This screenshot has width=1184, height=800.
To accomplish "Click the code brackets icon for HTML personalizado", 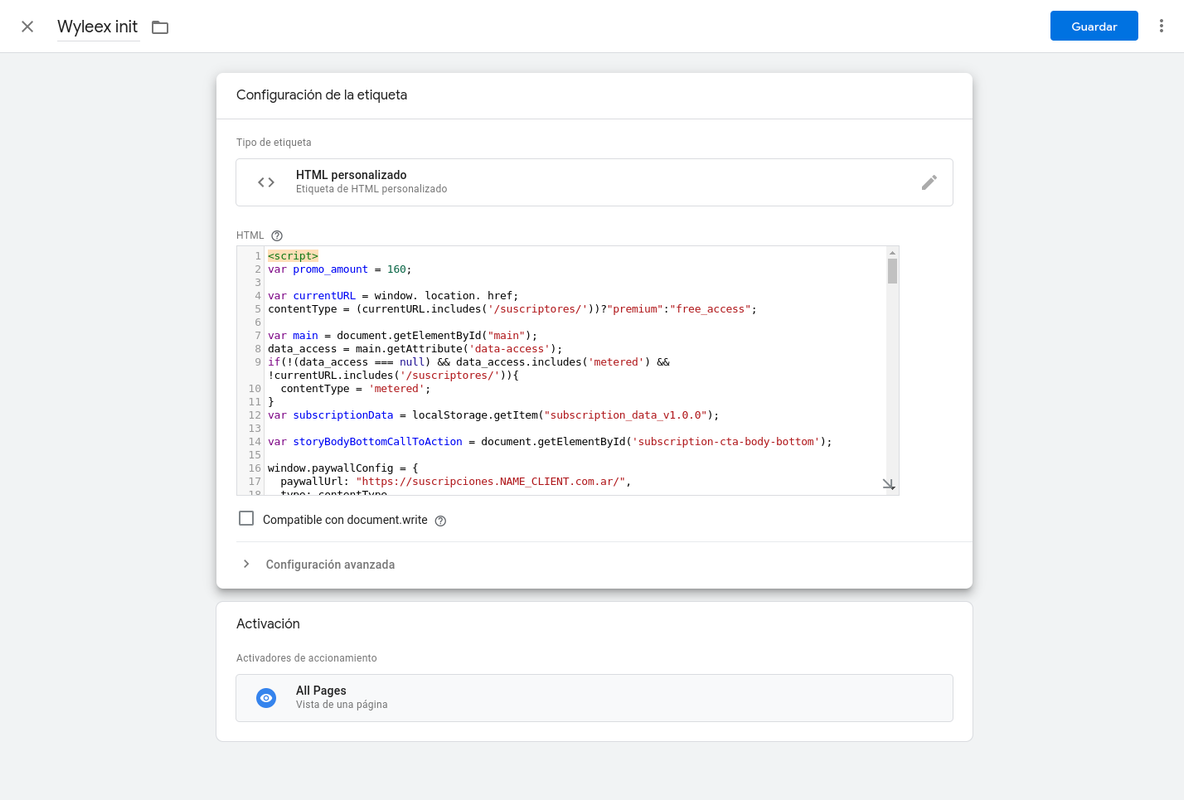I will click(x=266, y=182).
